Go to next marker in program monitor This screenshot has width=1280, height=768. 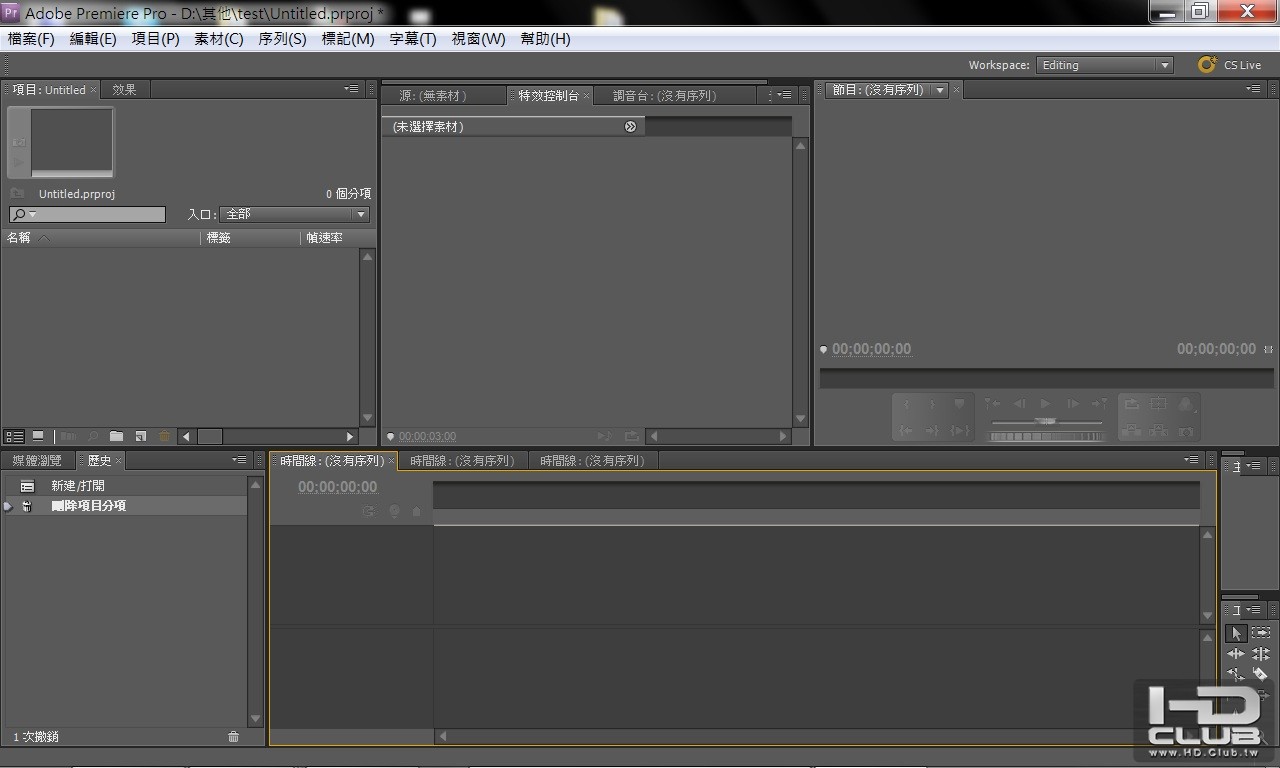[1099, 404]
